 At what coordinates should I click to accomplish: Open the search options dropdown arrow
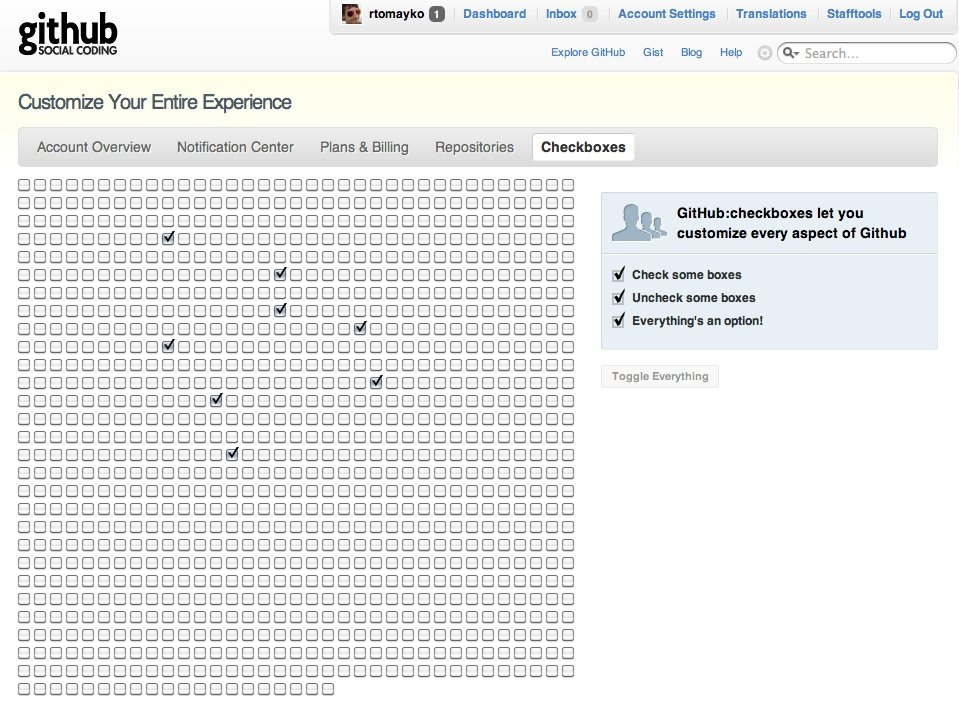[796, 53]
